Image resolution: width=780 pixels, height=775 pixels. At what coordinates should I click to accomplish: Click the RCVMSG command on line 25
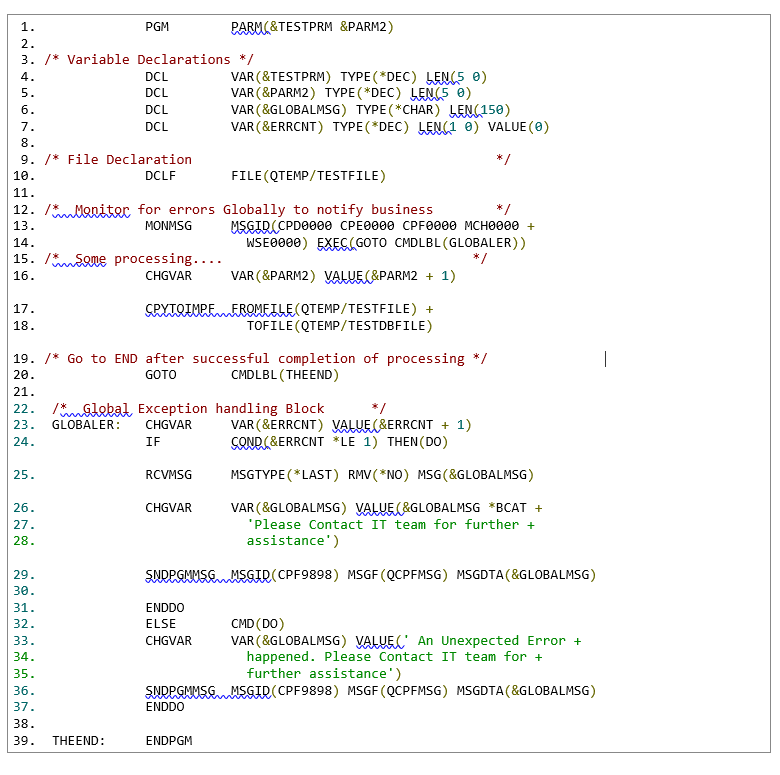168,475
